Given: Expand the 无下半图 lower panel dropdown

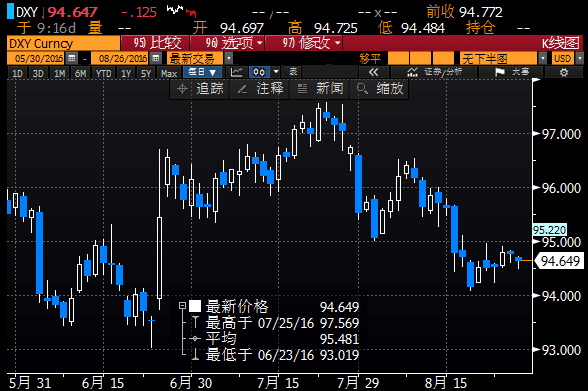Looking at the screenshot, I should point(543,58).
